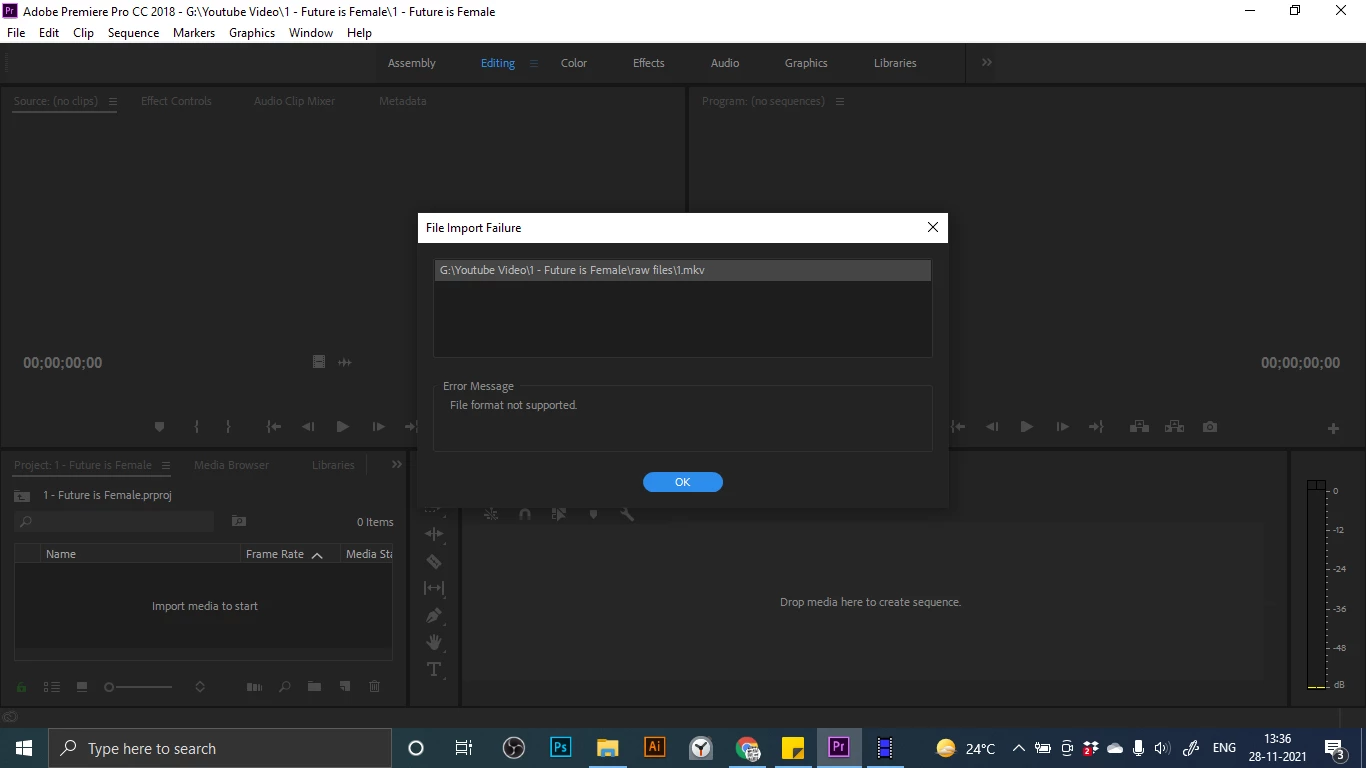Open Program monitor button editor plus
The image size is (1366, 768).
[x=1333, y=428]
